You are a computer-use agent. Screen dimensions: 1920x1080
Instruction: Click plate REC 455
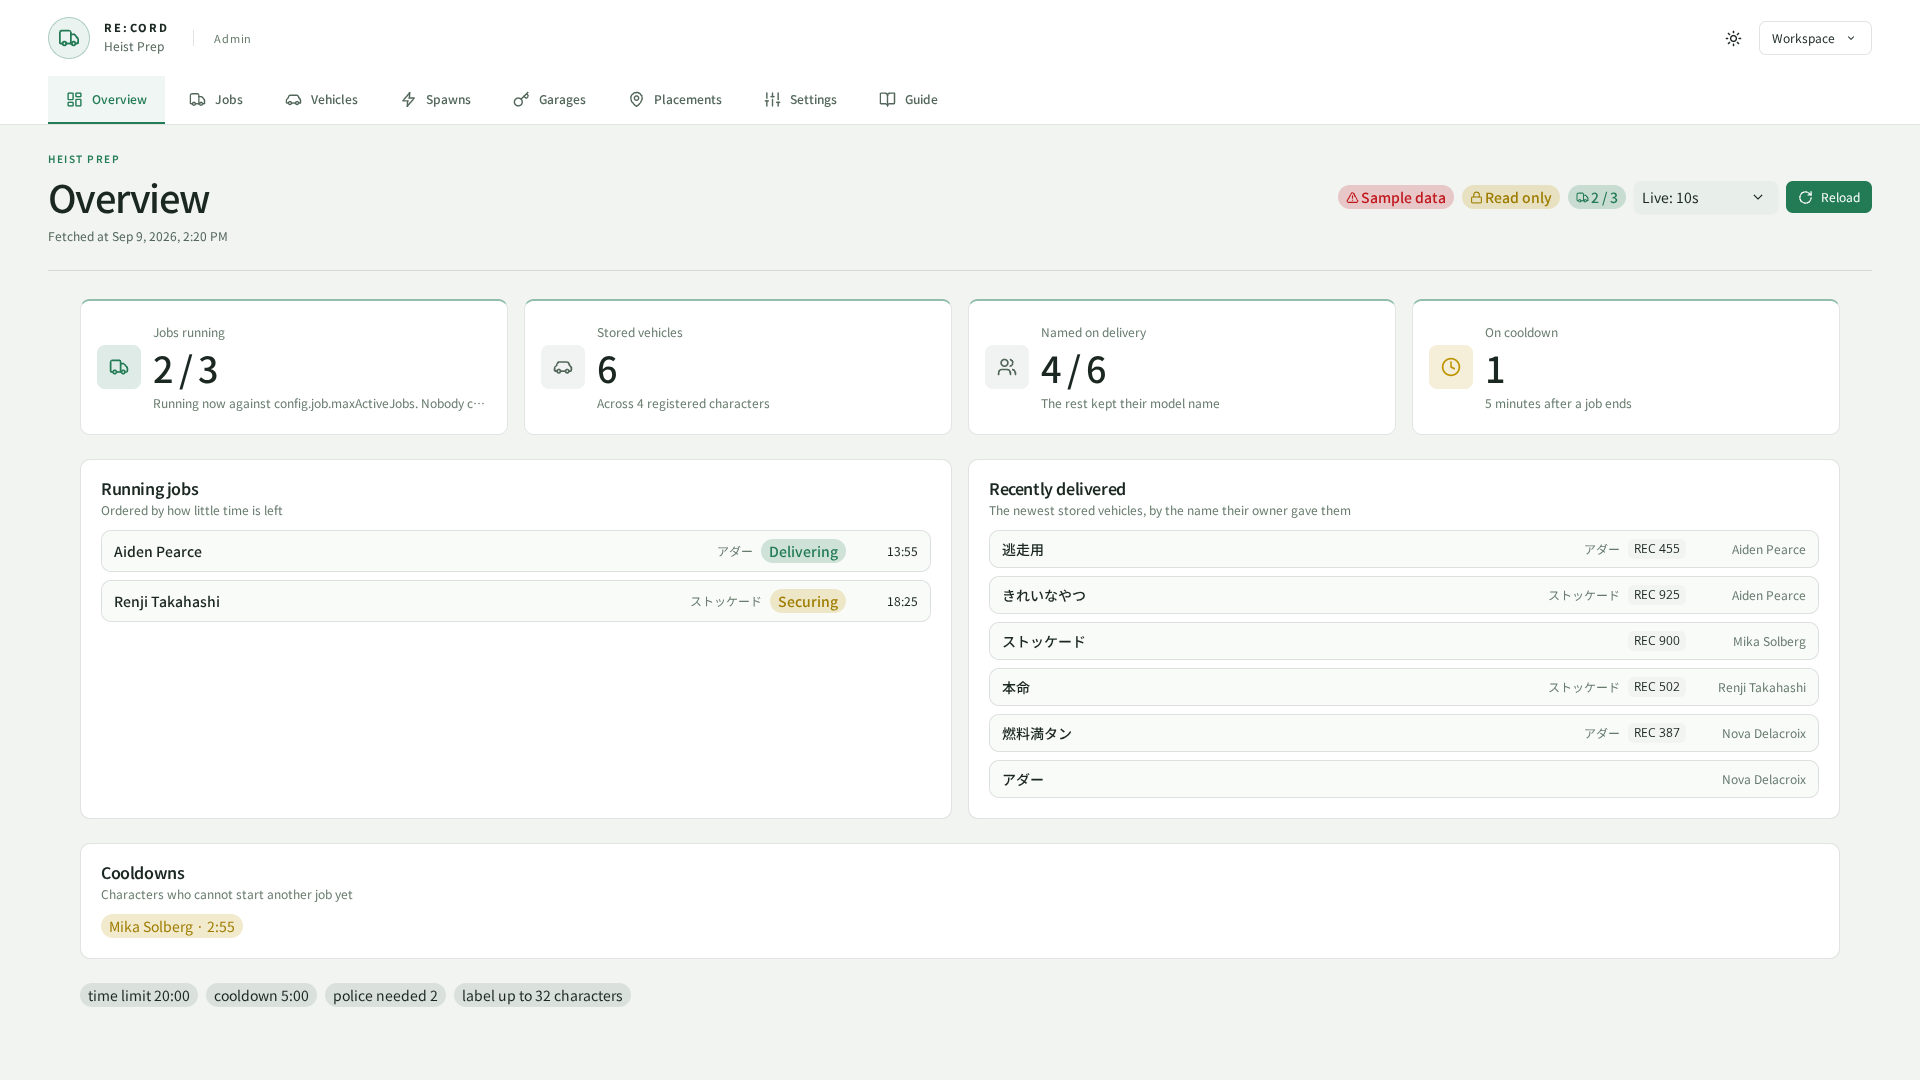click(x=1656, y=549)
